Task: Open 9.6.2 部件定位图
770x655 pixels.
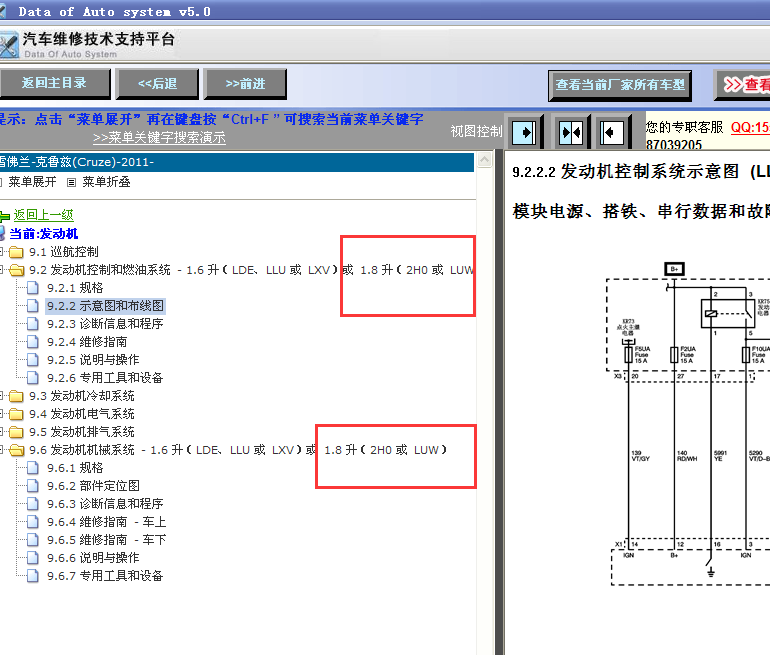Action: tap(93, 486)
